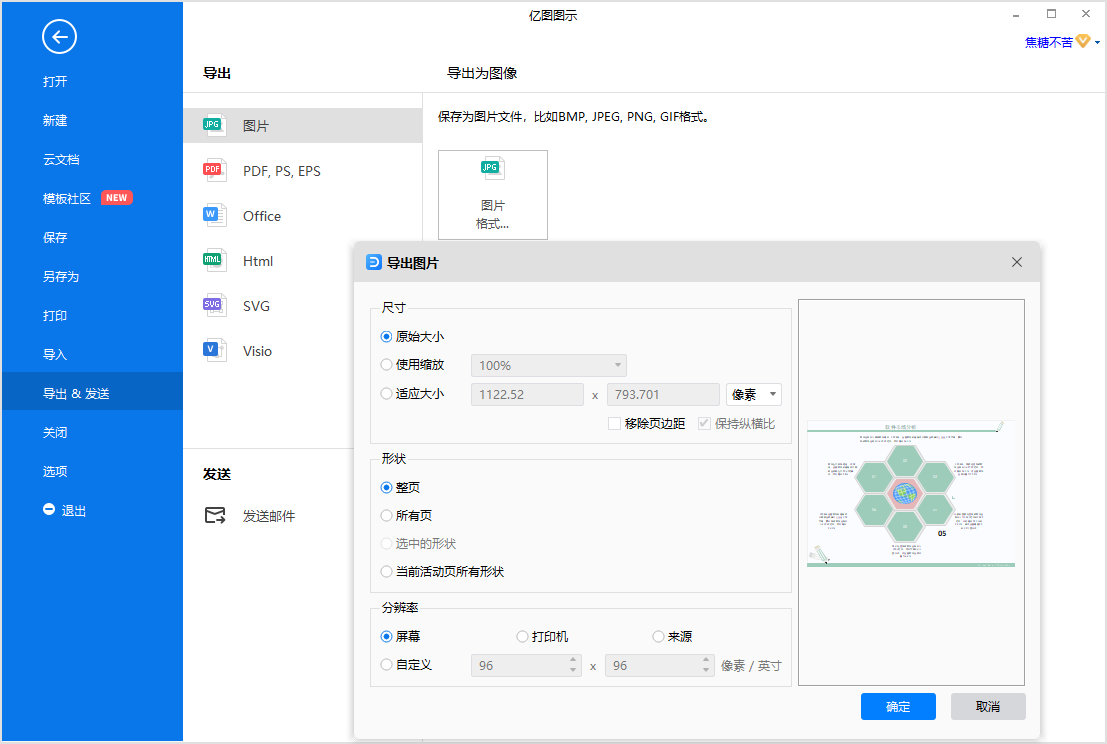Click the JPG image export icon in list
The image size is (1107, 744).
(214, 126)
